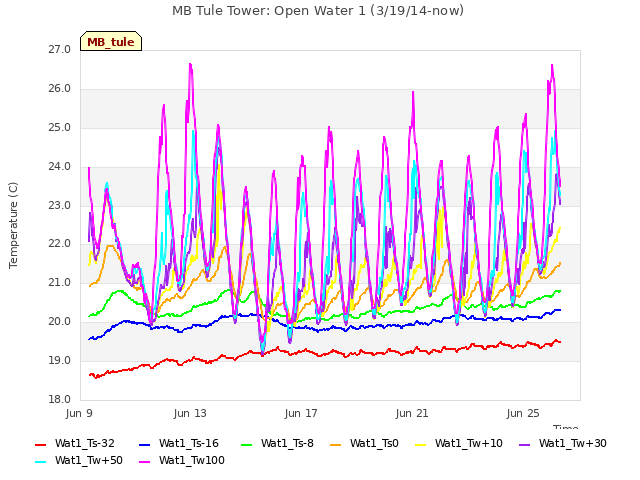The width and height of the screenshot is (640, 480).
Task: Click the red Wat1_Ts-32 legend swatch
Action: pos(41,444)
